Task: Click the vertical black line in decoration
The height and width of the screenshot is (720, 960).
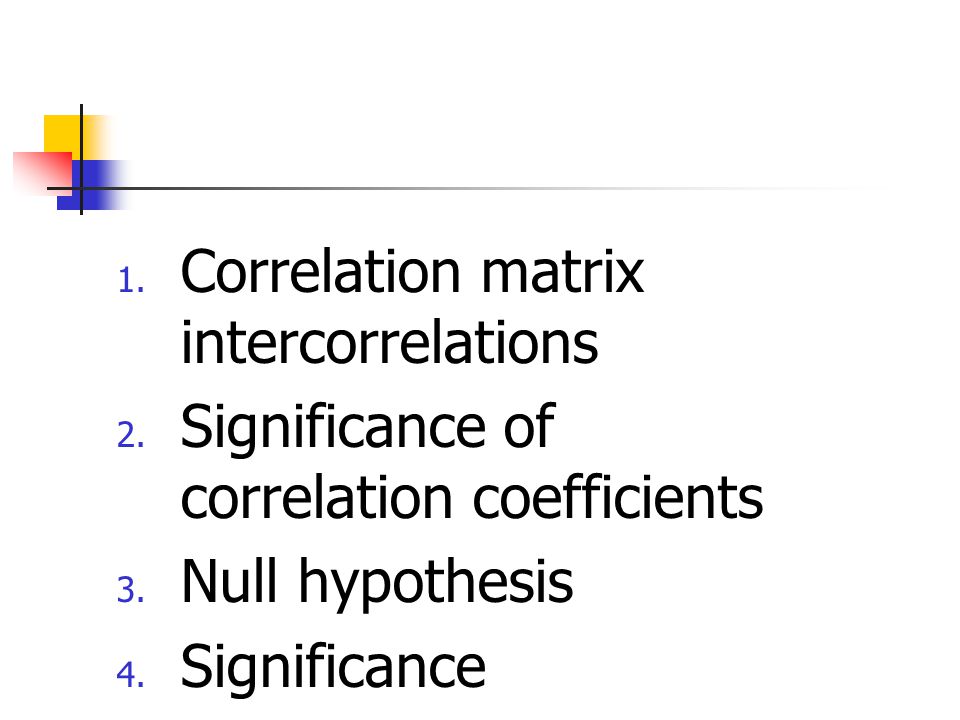Action: (81, 159)
